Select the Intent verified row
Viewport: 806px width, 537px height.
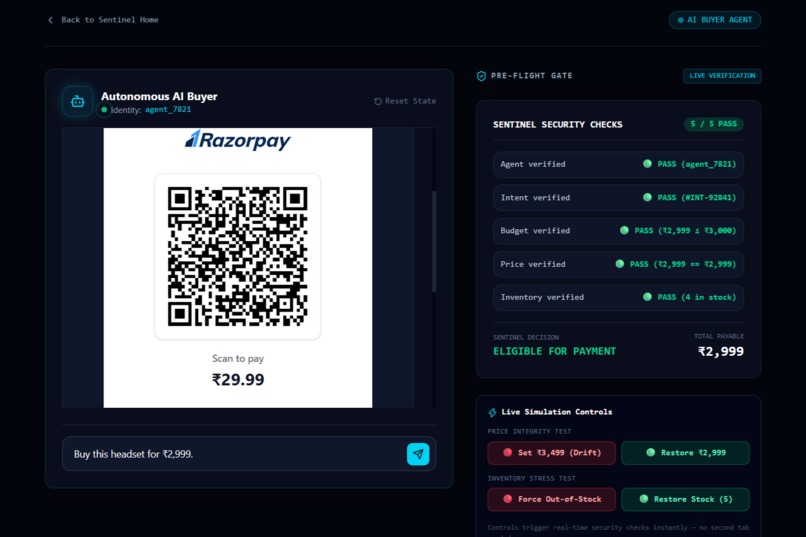coord(618,198)
